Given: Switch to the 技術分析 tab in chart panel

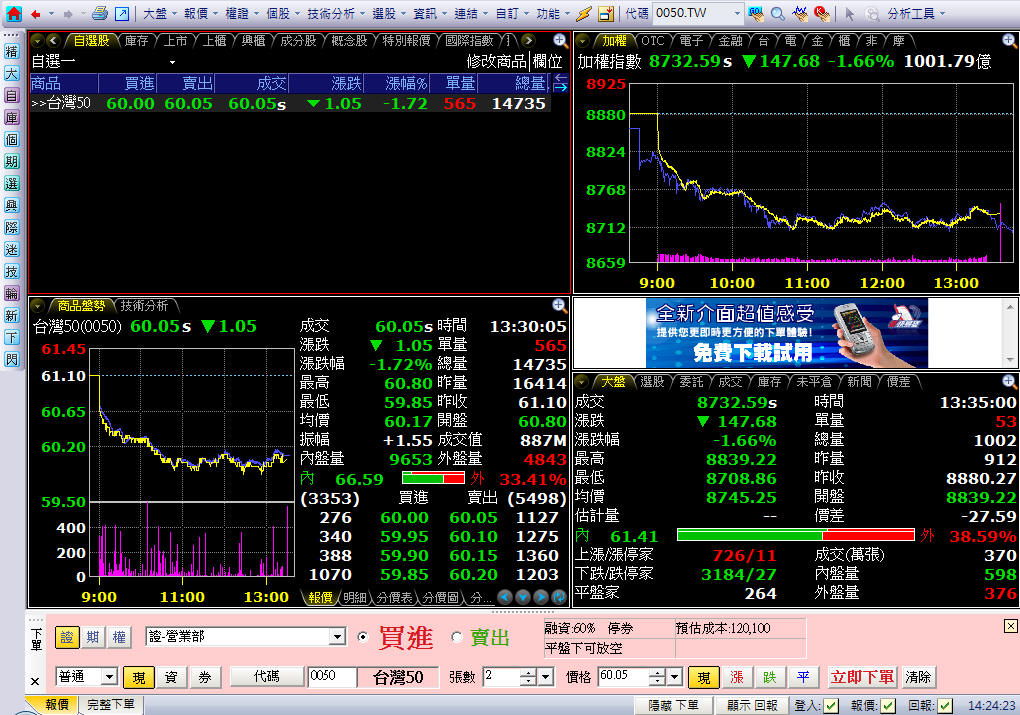Looking at the screenshot, I should pos(145,306).
